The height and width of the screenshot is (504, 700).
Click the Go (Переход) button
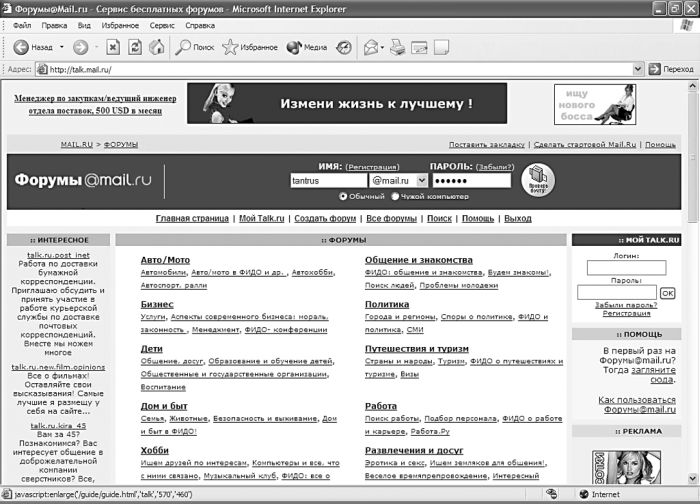(x=671, y=69)
